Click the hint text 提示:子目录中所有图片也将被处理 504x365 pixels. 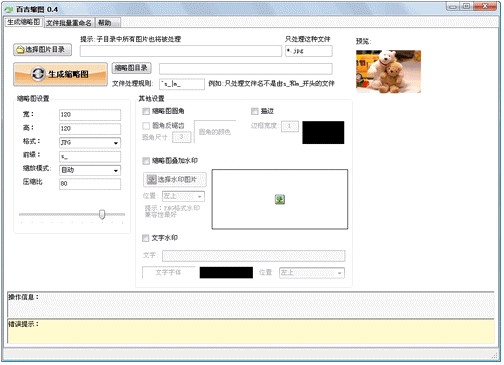tap(131, 39)
